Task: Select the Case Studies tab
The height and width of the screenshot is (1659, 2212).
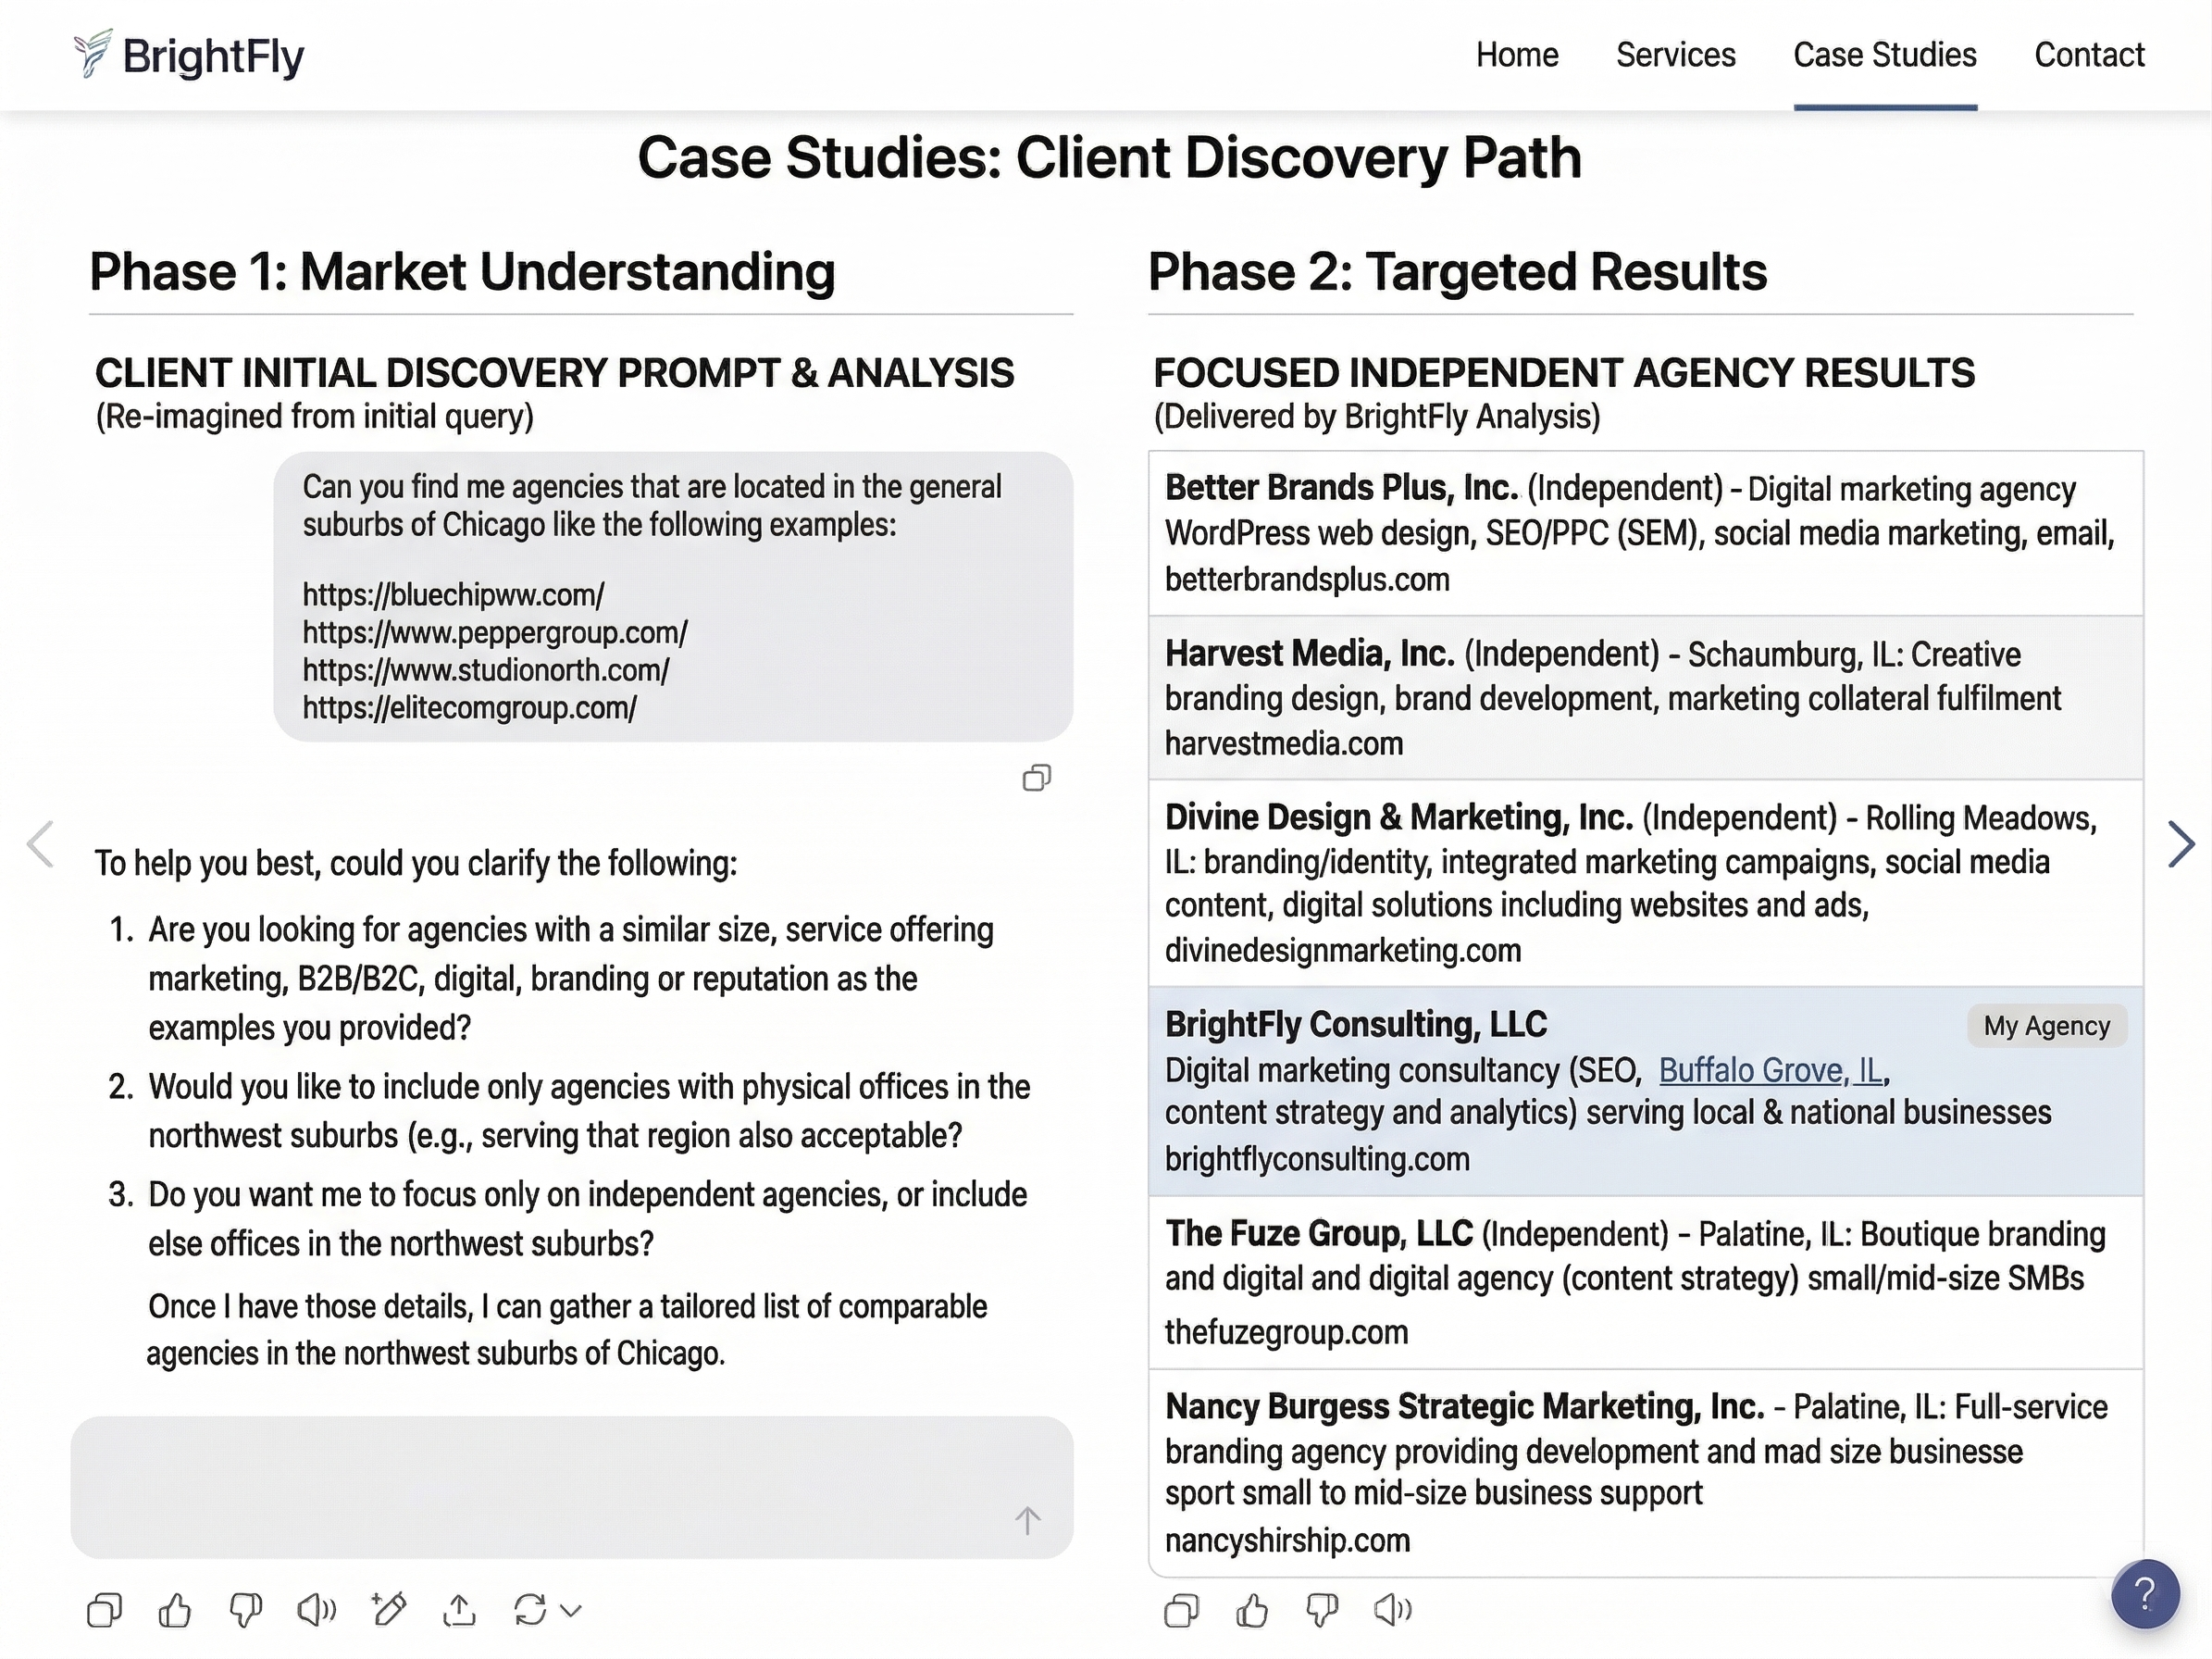Action: pos(1884,55)
